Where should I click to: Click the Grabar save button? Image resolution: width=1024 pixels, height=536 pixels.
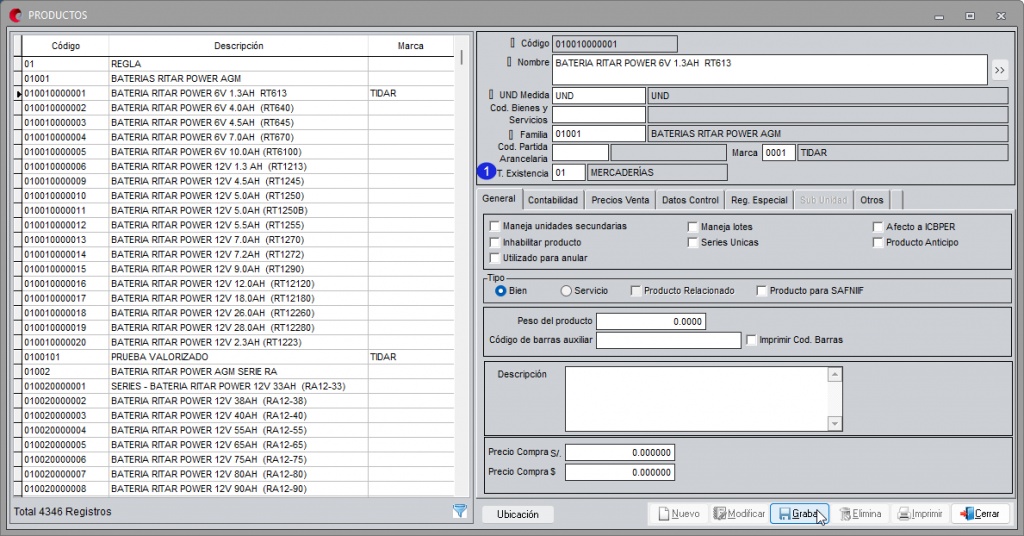coord(799,514)
